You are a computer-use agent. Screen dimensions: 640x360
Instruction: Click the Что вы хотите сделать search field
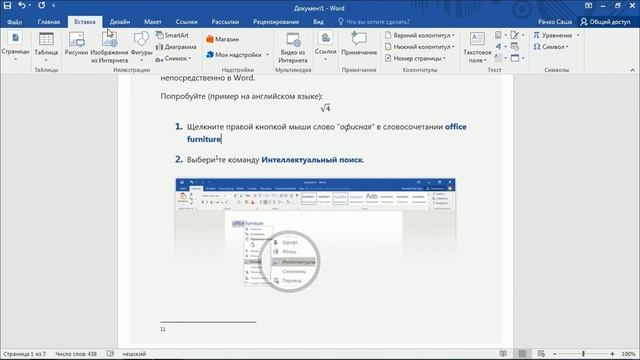pos(373,22)
